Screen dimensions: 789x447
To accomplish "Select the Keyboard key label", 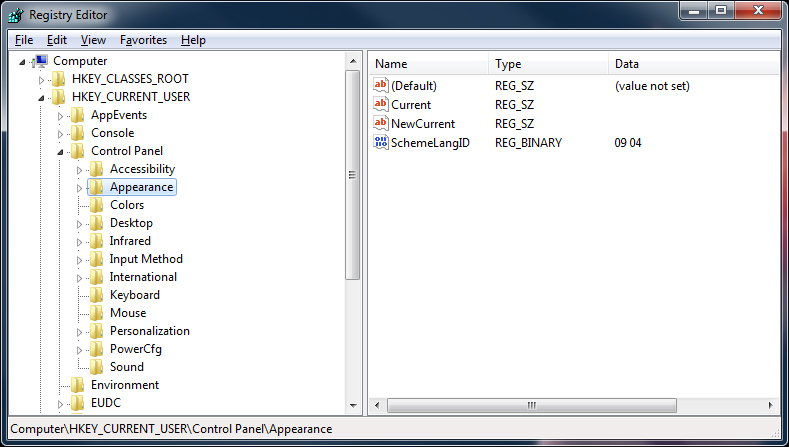I will tap(135, 295).
